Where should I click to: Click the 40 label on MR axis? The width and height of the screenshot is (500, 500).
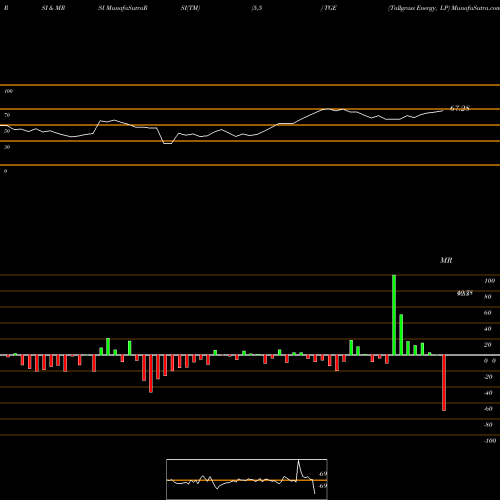pyautogui.click(x=488, y=329)
